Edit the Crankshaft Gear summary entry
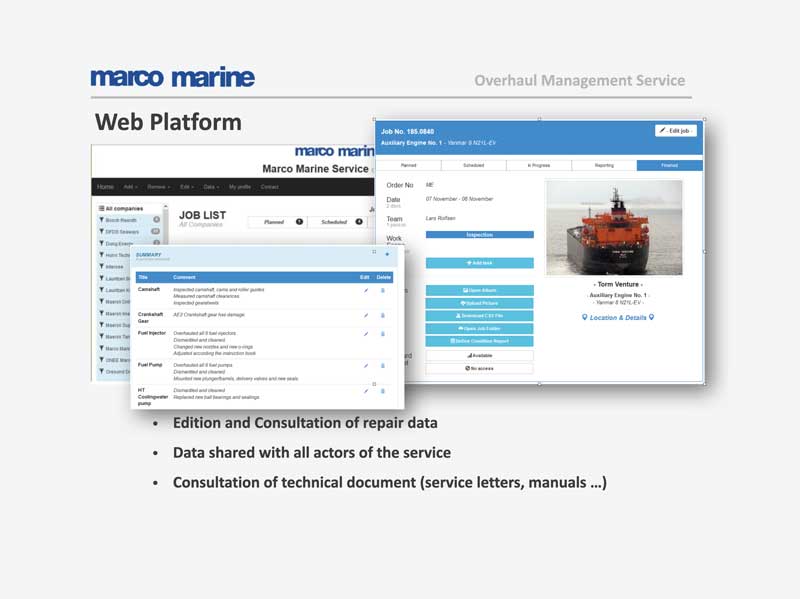 pos(366,315)
